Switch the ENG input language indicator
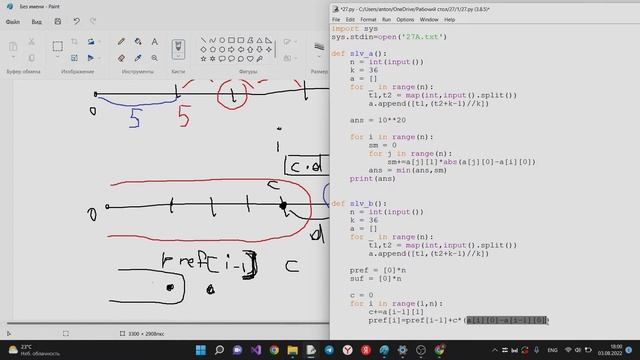The height and width of the screenshot is (360, 640). point(552,350)
